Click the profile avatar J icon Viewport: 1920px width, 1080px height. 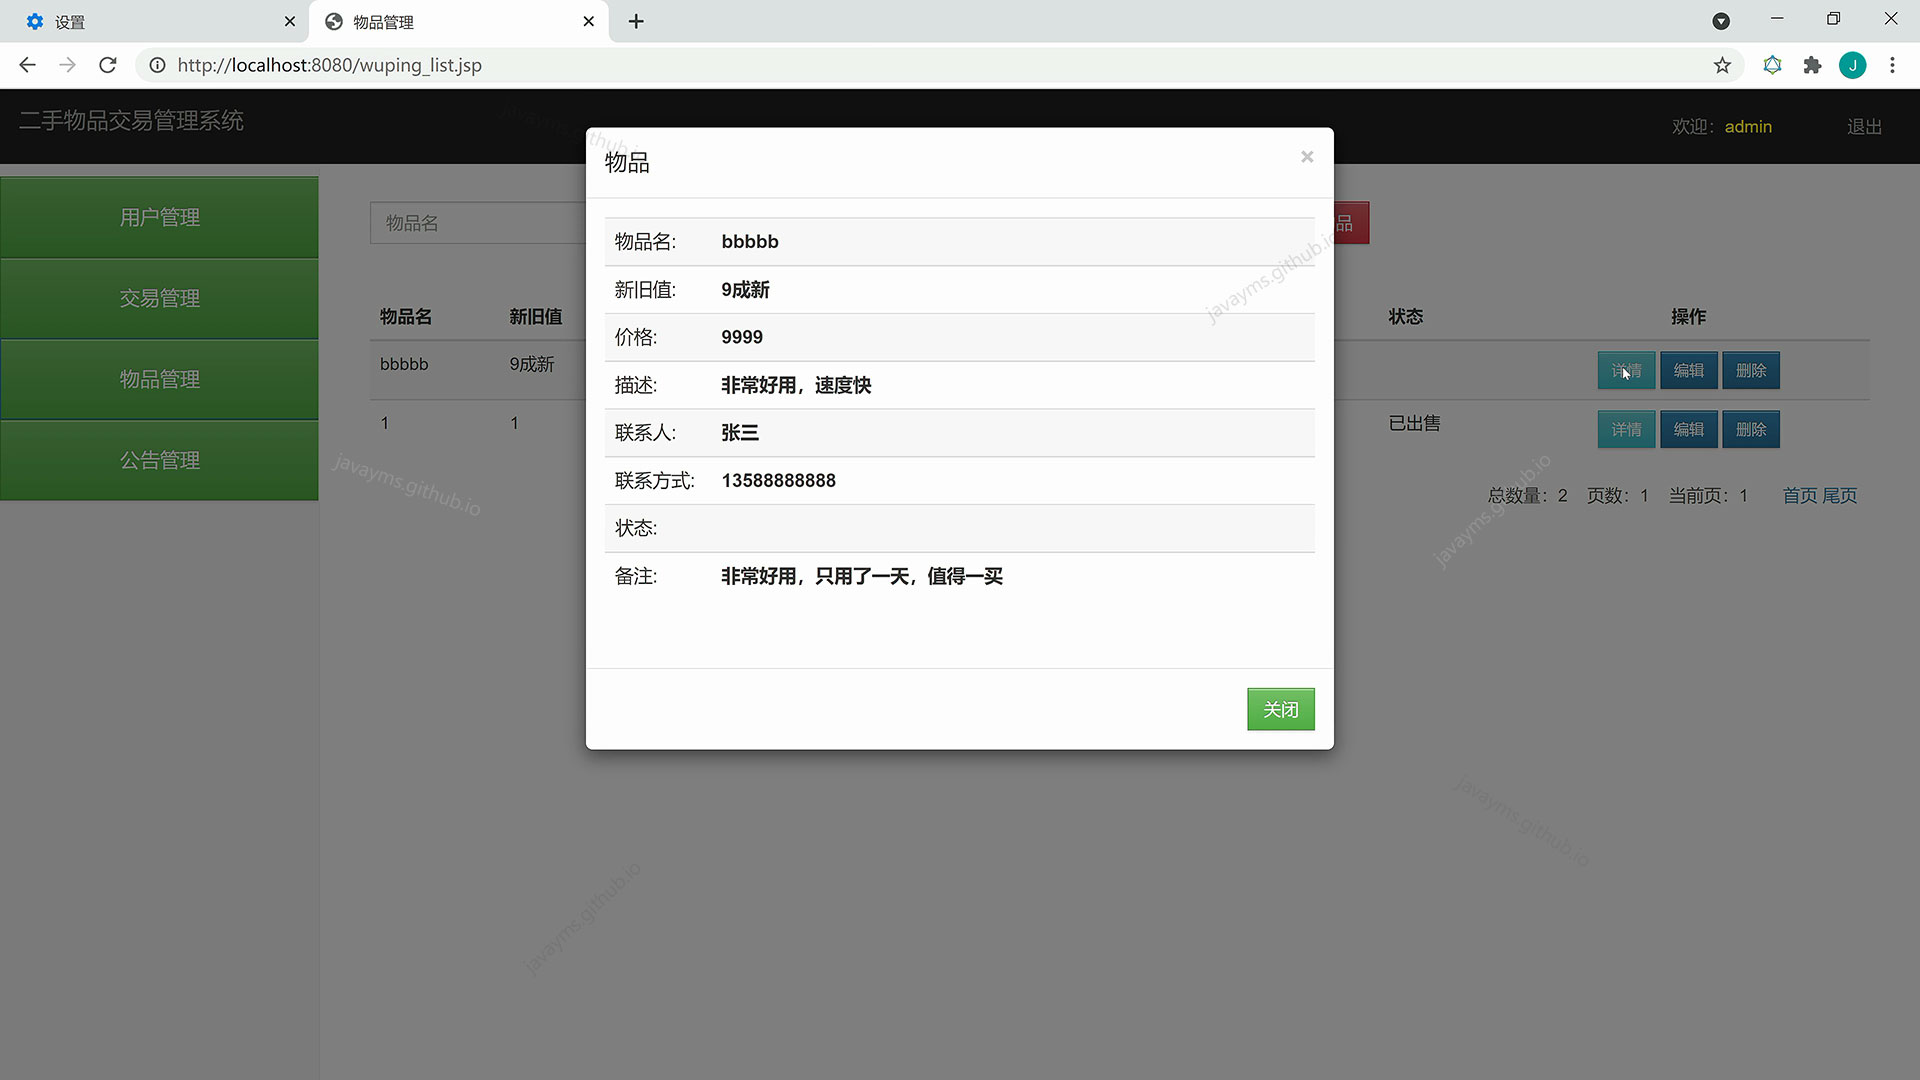point(1852,65)
